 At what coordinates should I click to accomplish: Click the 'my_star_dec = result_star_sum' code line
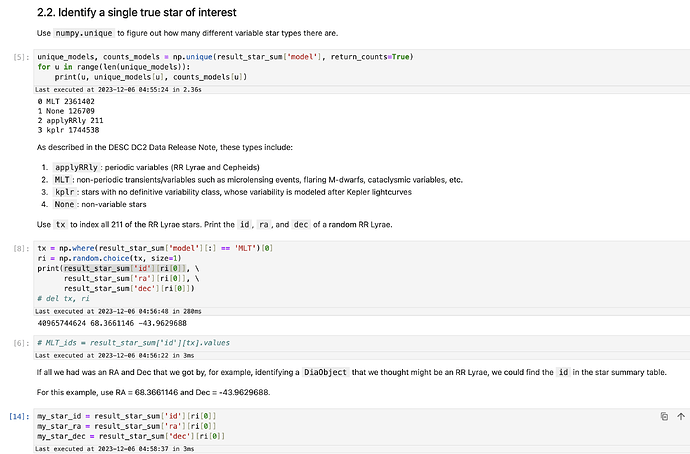point(131,436)
